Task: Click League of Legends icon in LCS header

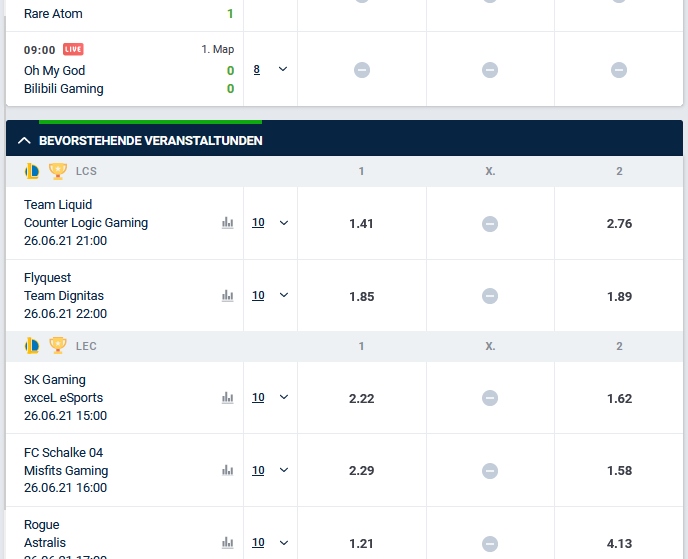Action: click(x=32, y=171)
